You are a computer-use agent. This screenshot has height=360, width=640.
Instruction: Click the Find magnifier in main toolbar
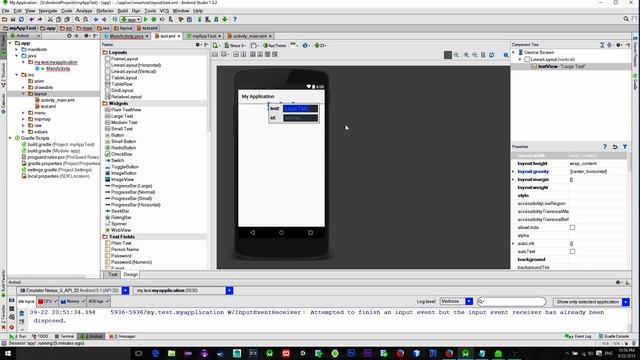point(77,19)
